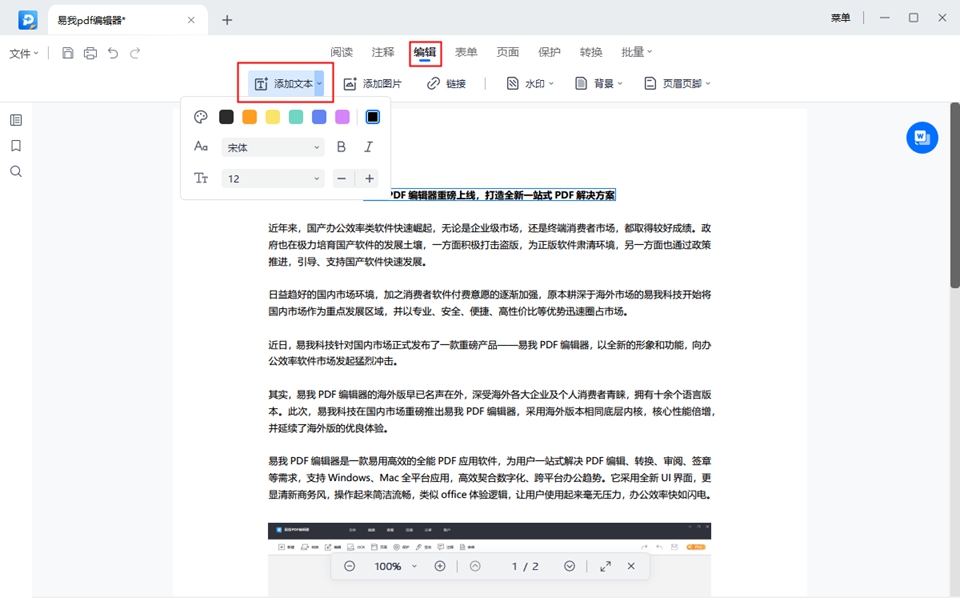Pick the purple color swatch
The width and height of the screenshot is (960, 598).
[342, 117]
